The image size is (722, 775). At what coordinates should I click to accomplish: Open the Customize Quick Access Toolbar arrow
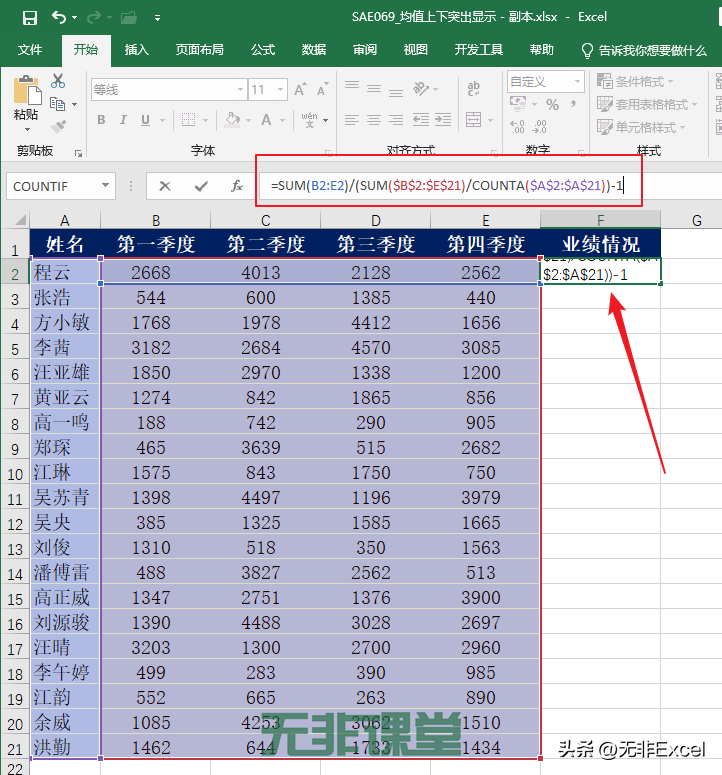(x=157, y=18)
